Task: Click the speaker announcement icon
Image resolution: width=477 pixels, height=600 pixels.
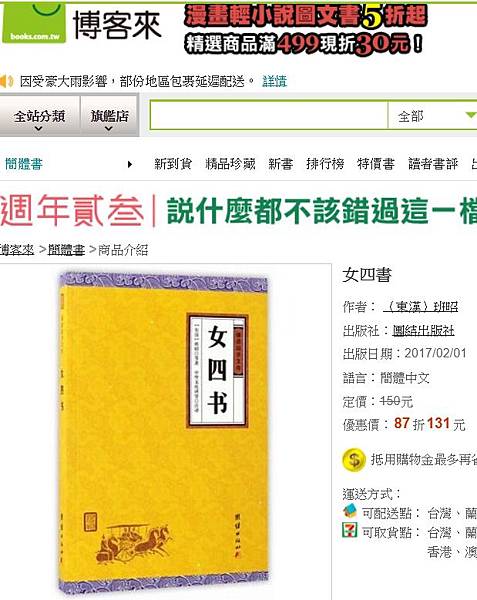Action: pyautogui.click(x=6, y=81)
